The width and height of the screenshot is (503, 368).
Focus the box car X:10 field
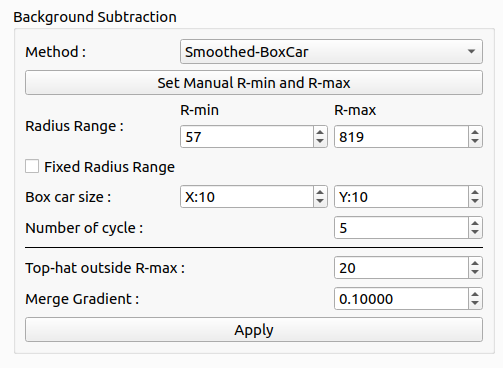point(247,197)
